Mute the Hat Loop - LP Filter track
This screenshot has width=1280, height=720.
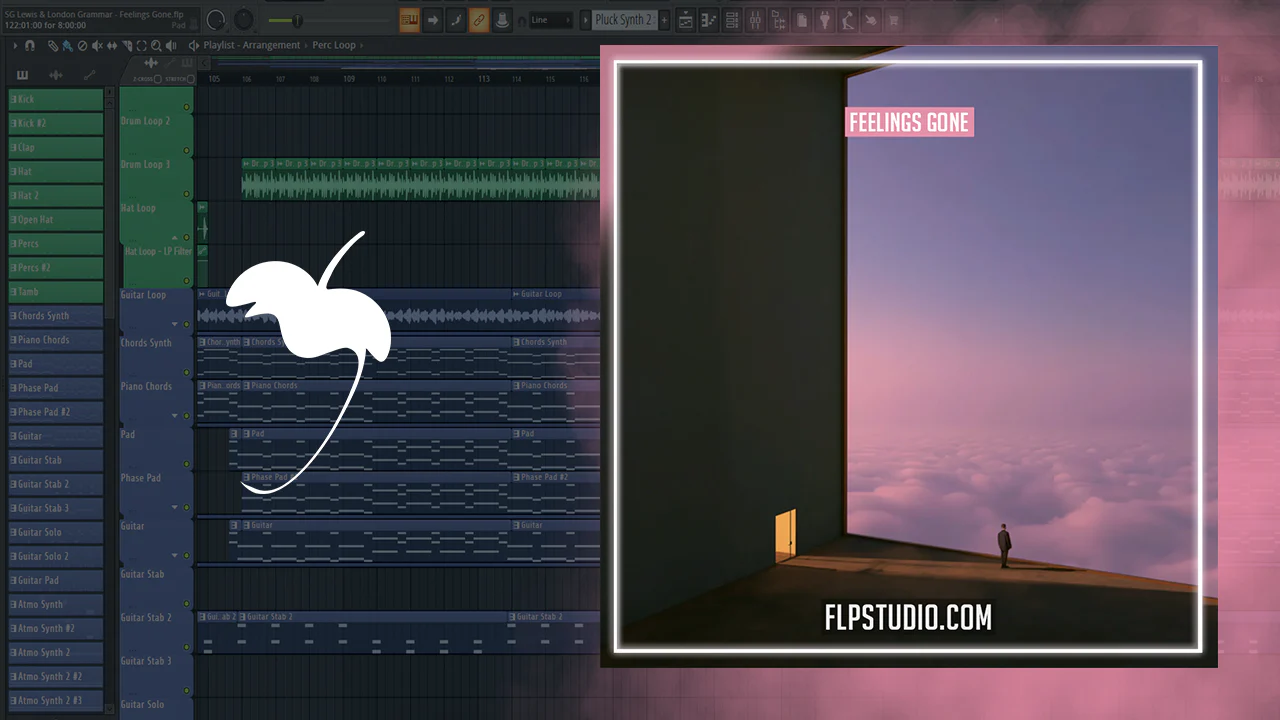click(186, 280)
